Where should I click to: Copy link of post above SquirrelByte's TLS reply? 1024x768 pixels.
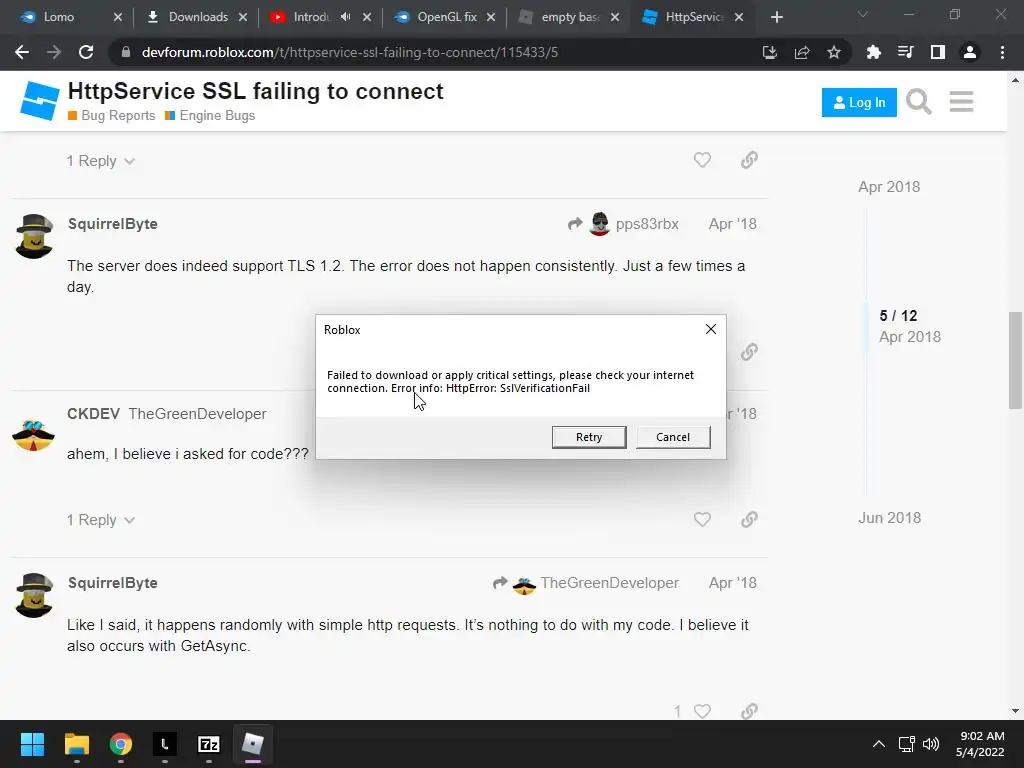click(749, 160)
